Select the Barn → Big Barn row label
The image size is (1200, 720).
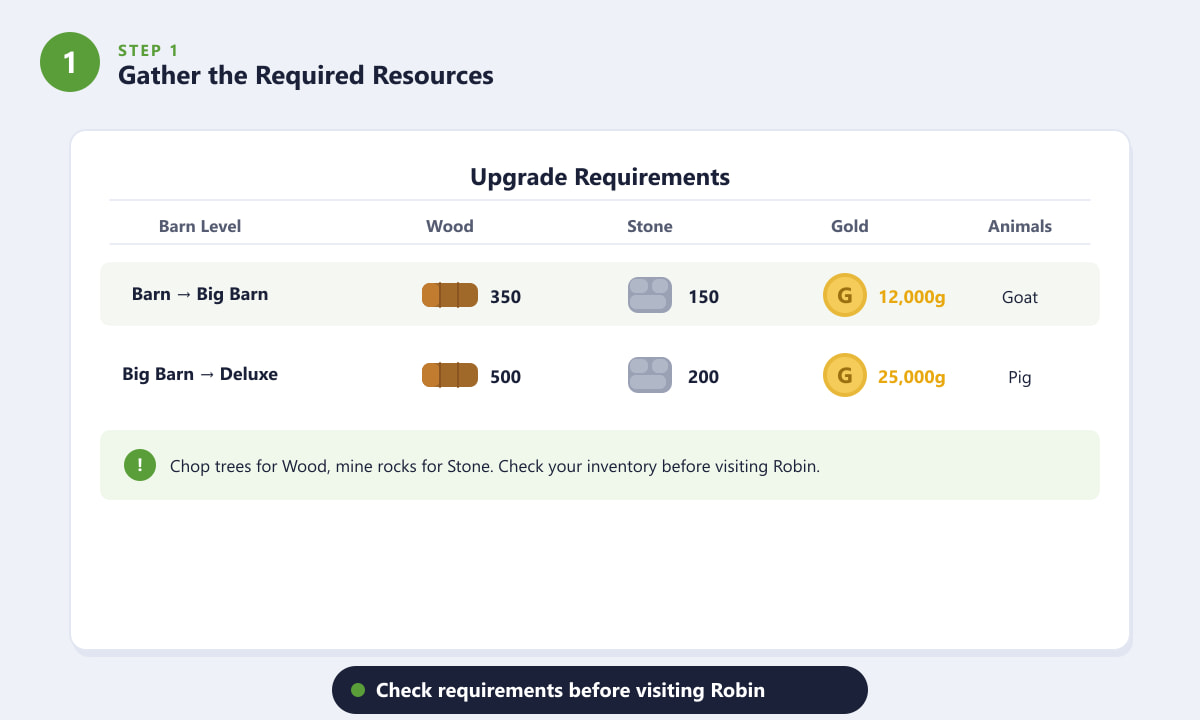click(200, 294)
